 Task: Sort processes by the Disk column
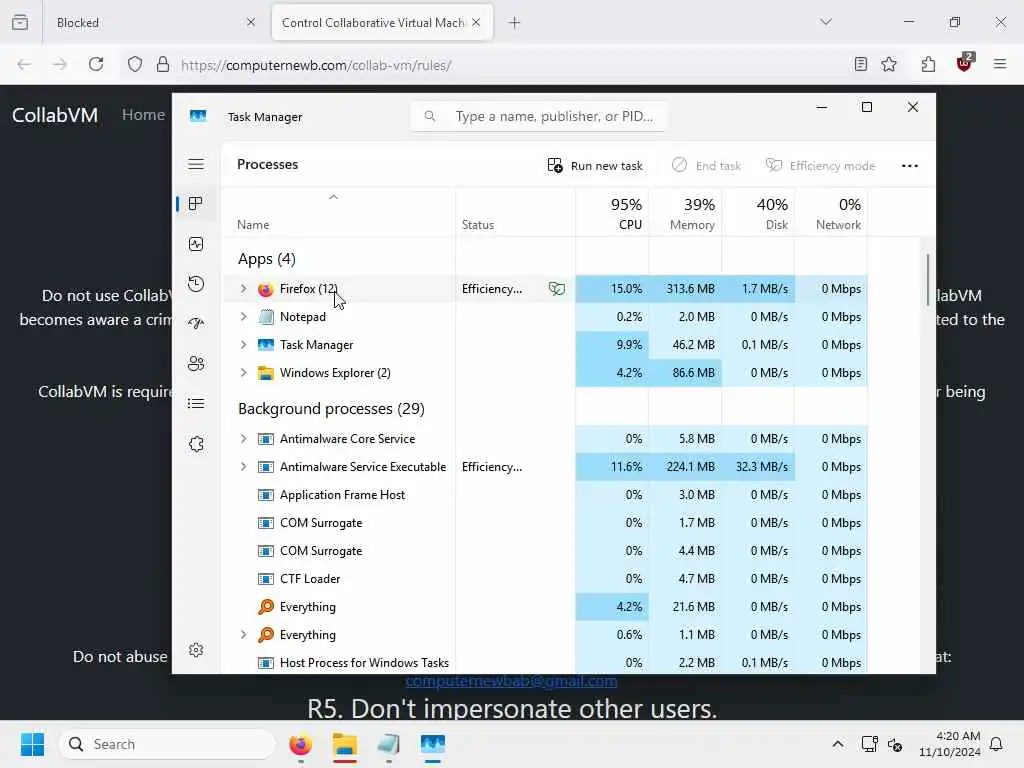pyautogui.click(x=758, y=214)
